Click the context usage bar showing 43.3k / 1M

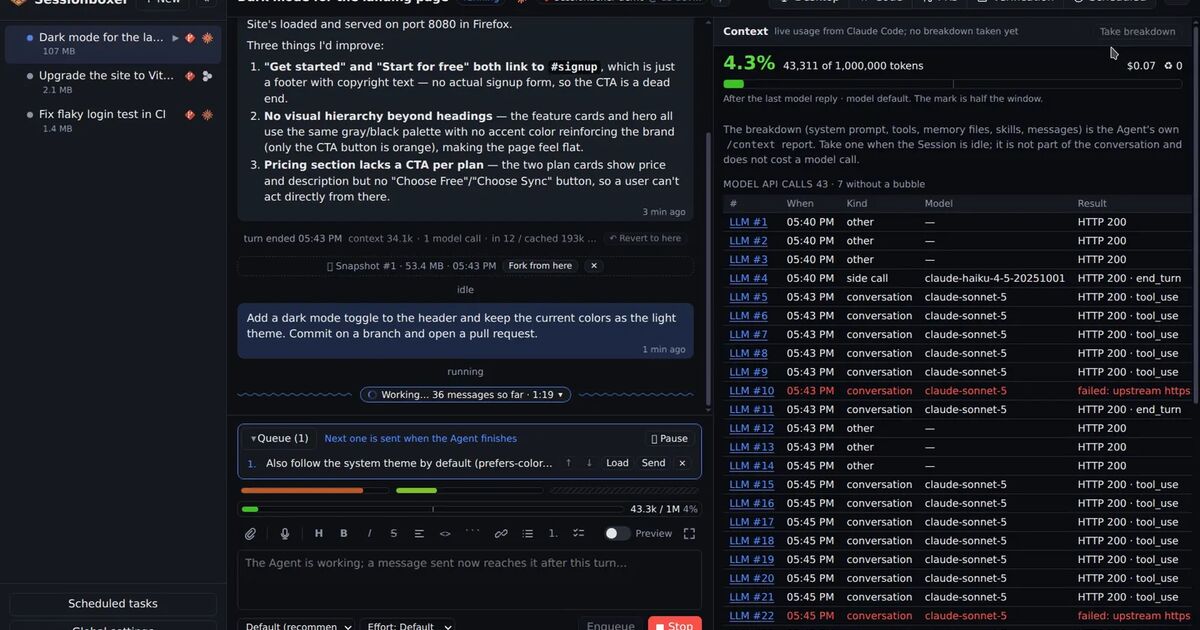point(433,509)
